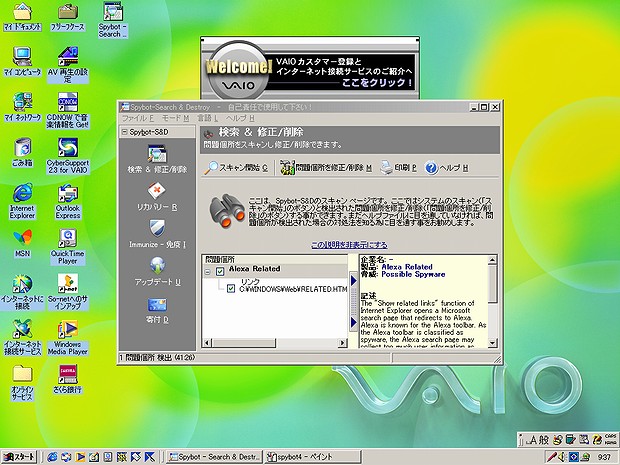
Task: Select the MSN butterfly desktop icon
Action: (x=22, y=243)
